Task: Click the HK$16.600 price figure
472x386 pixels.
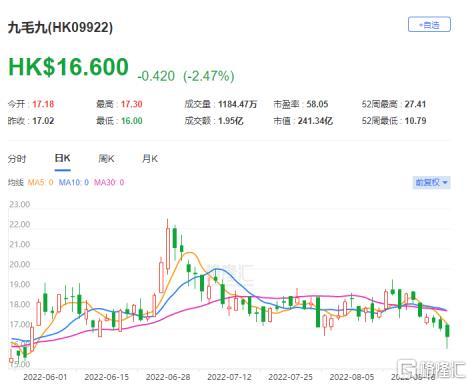Action: pos(68,67)
